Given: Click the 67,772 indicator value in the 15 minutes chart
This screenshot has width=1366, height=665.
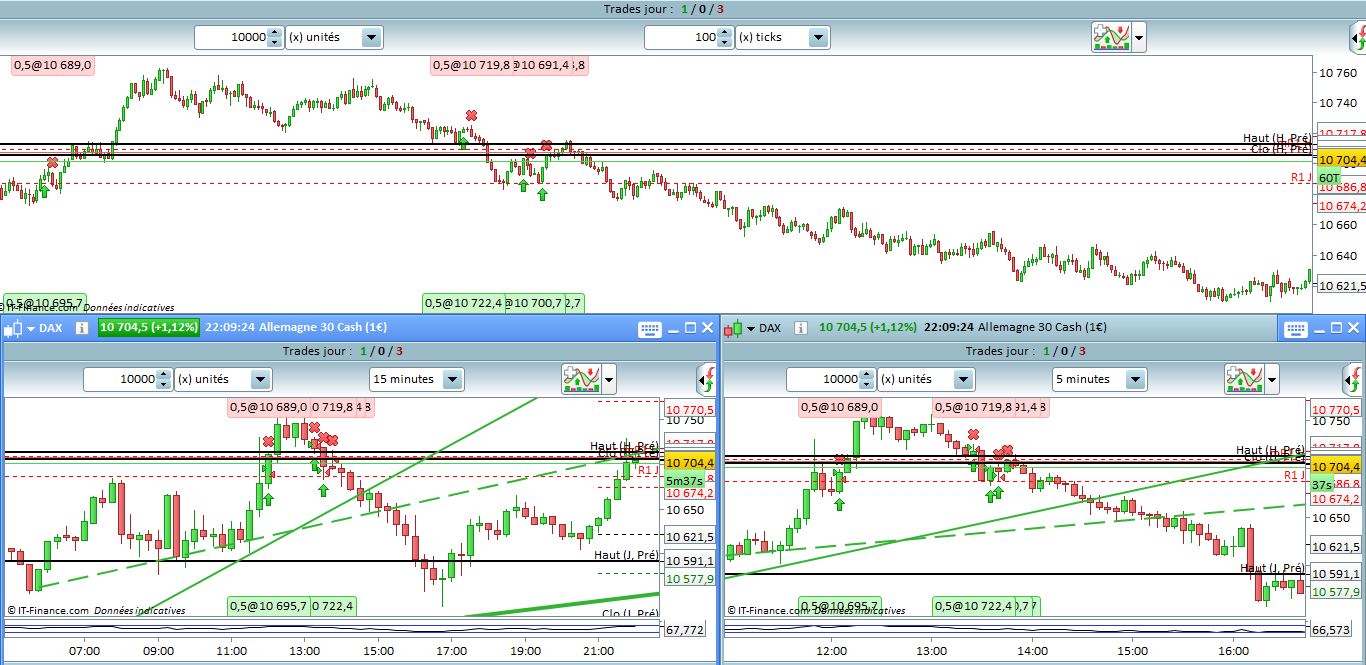Looking at the screenshot, I should click(683, 630).
